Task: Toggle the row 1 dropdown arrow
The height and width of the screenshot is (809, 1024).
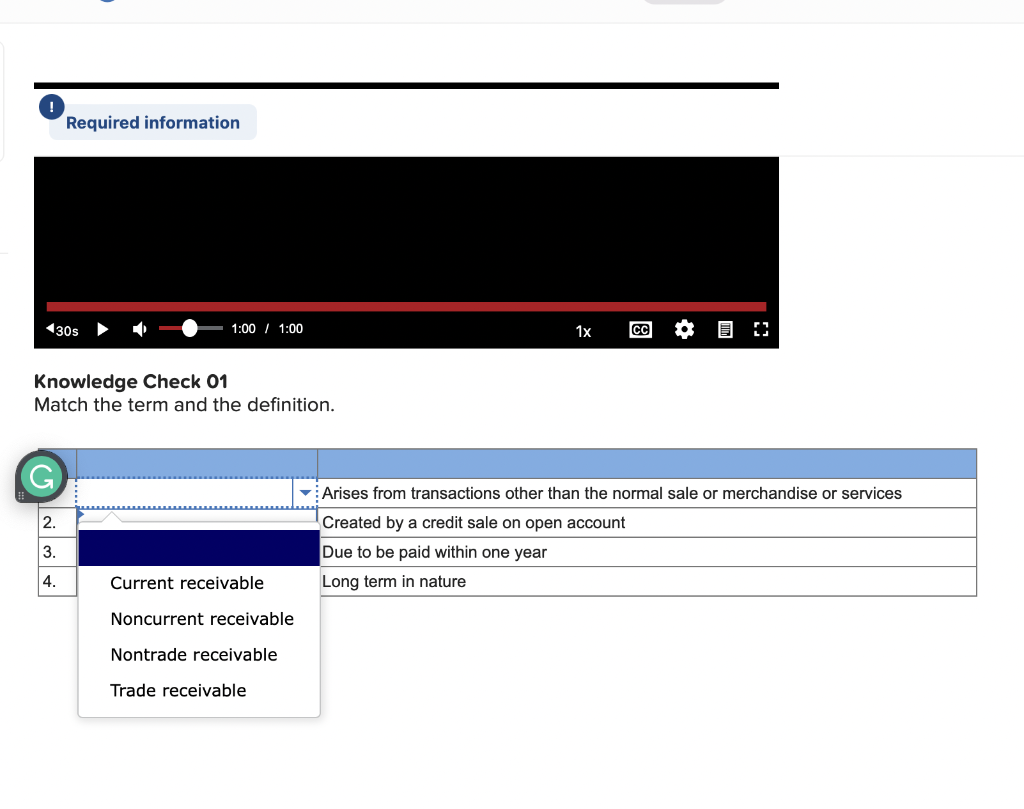Action: 305,493
